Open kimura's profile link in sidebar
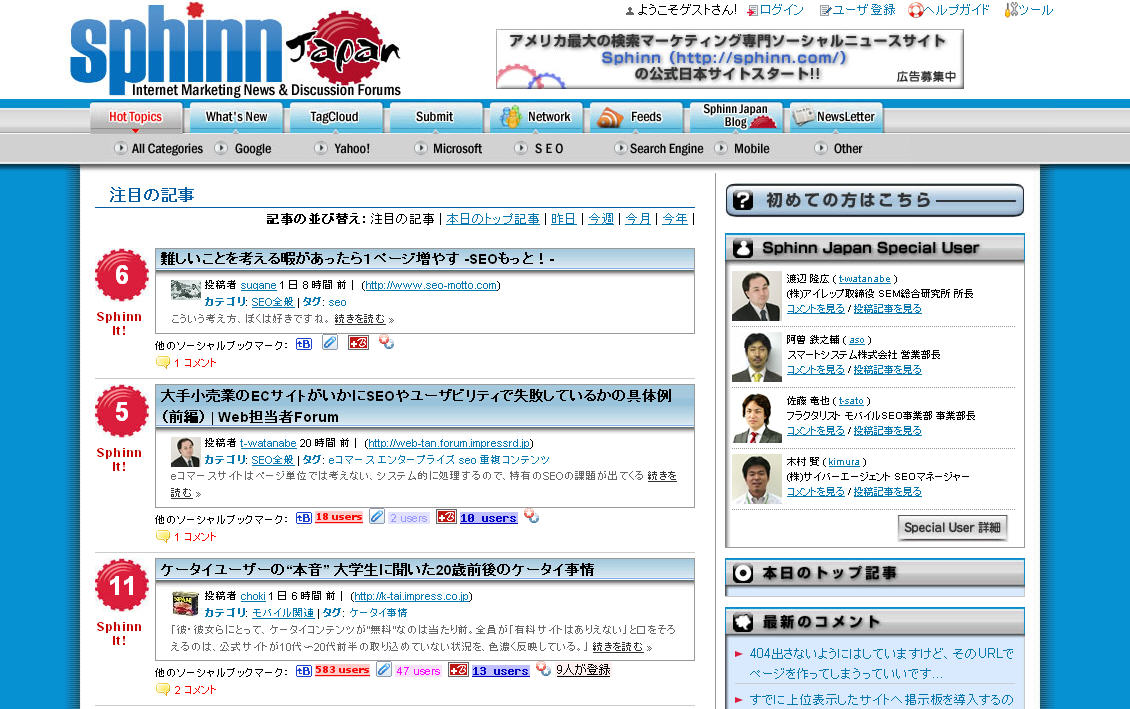The width and height of the screenshot is (1130, 709). (x=844, y=462)
